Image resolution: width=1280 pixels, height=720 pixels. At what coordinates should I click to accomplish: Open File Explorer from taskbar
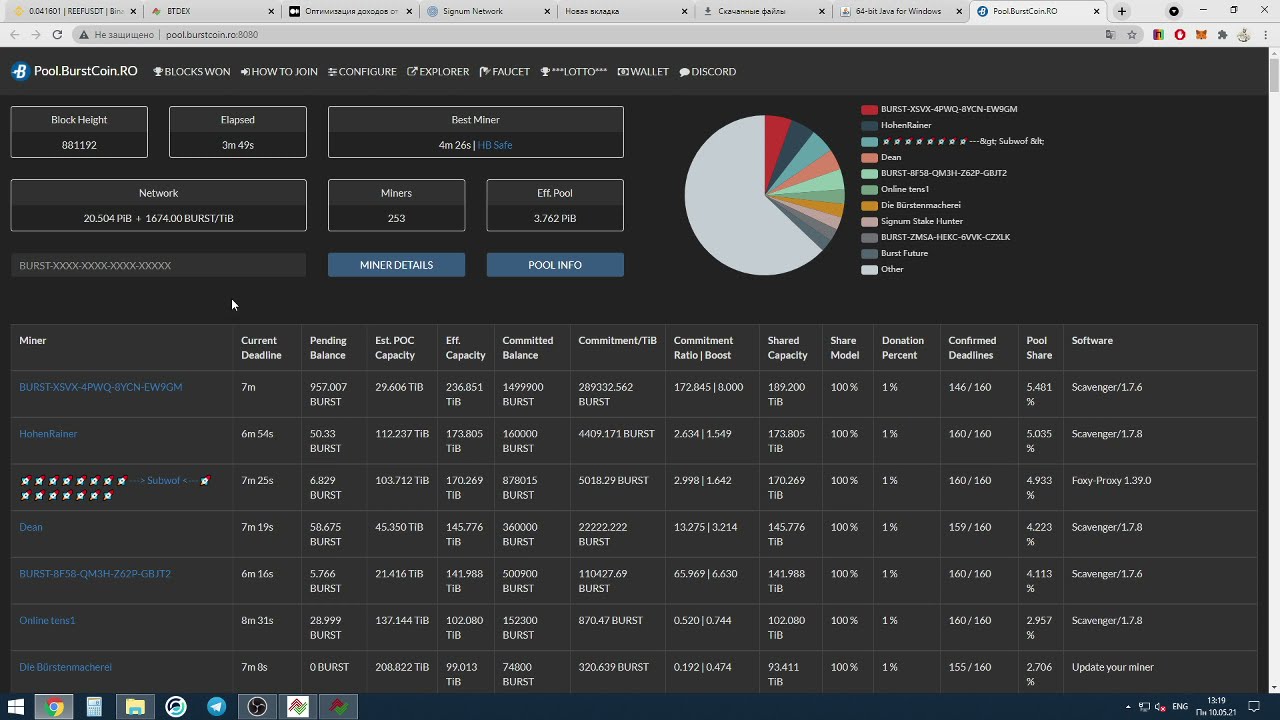click(135, 707)
